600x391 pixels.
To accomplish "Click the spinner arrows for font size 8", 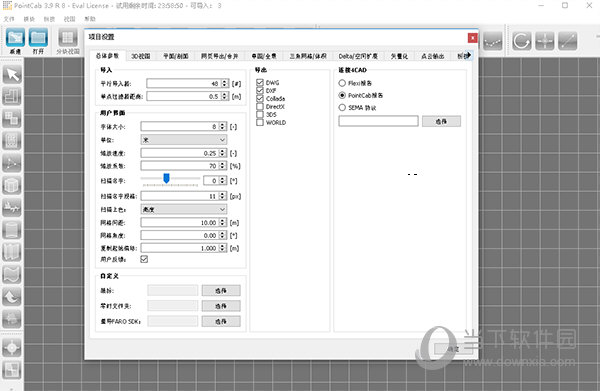I will (223, 127).
